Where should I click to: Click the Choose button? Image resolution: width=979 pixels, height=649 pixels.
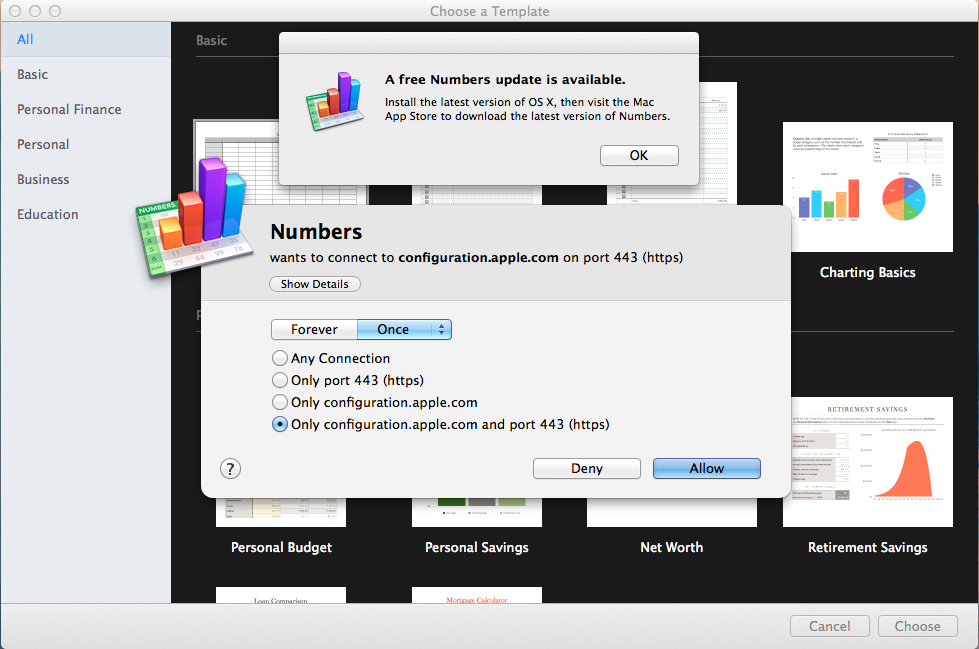pos(917,626)
